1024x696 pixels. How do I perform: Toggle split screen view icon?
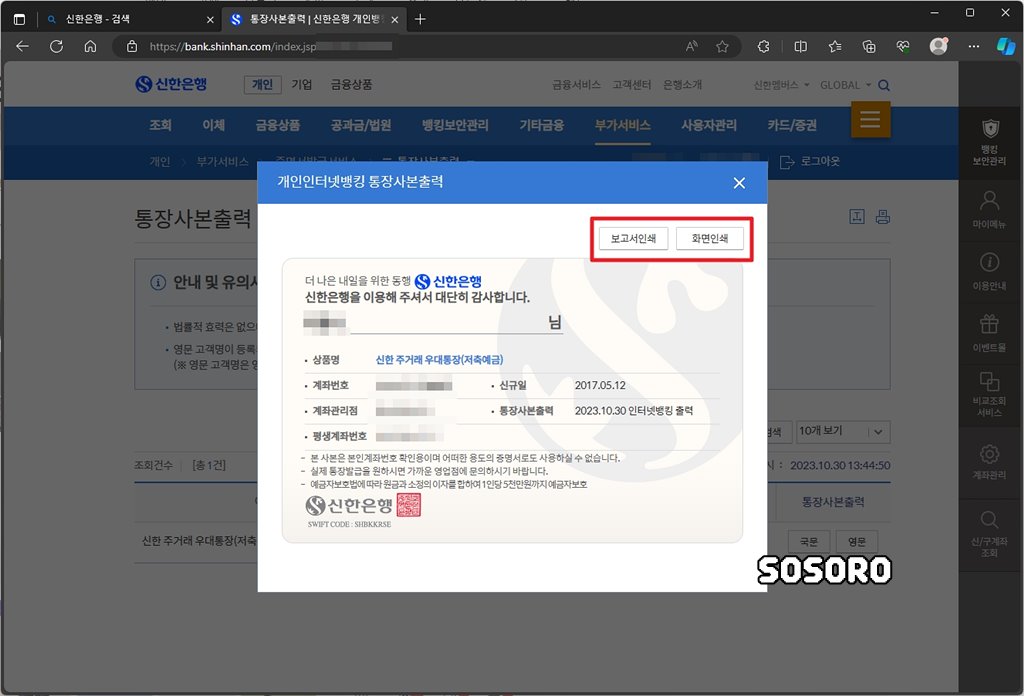click(801, 46)
